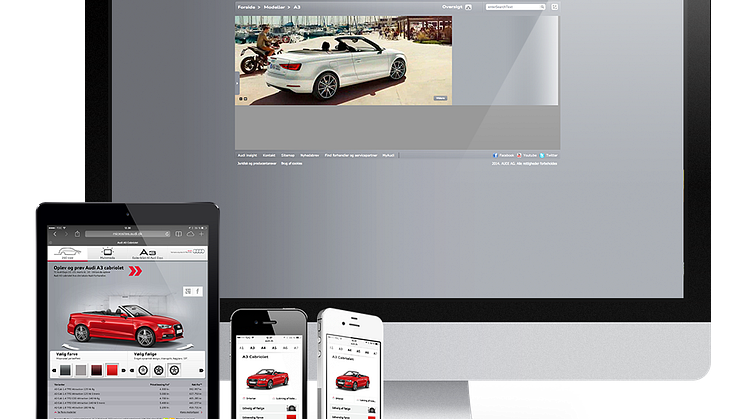Tap the Safari back arrow on tablet
The width and height of the screenshot is (746, 419).
(x=55, y=233)
